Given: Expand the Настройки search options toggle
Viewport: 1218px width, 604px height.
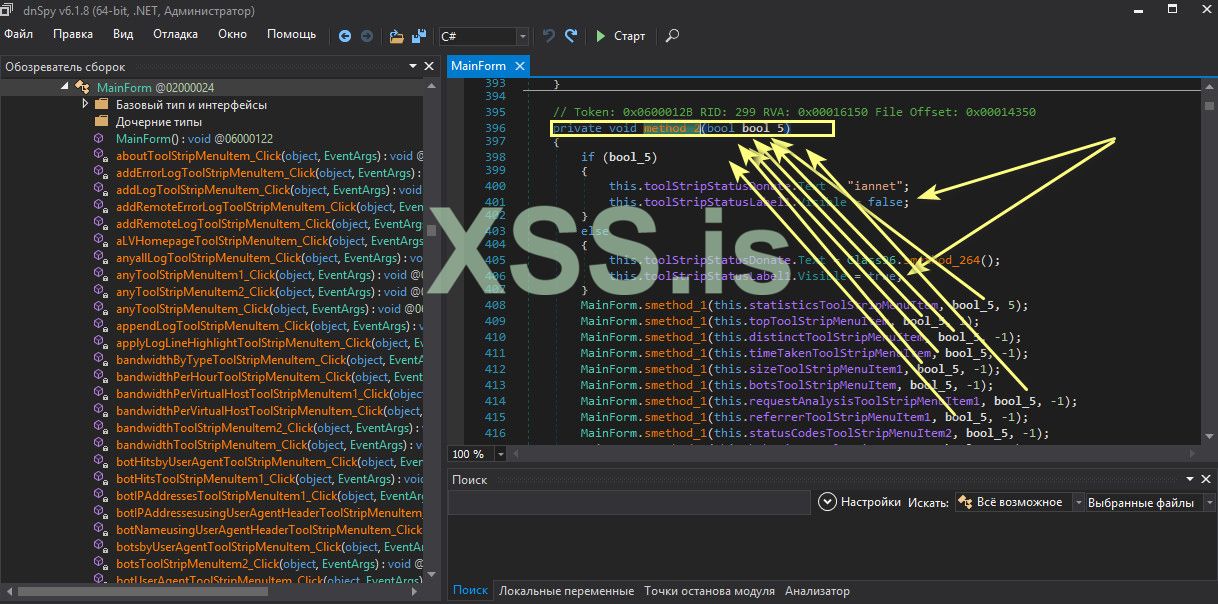Looking at the screenshot, I should (x=827, y=502).
